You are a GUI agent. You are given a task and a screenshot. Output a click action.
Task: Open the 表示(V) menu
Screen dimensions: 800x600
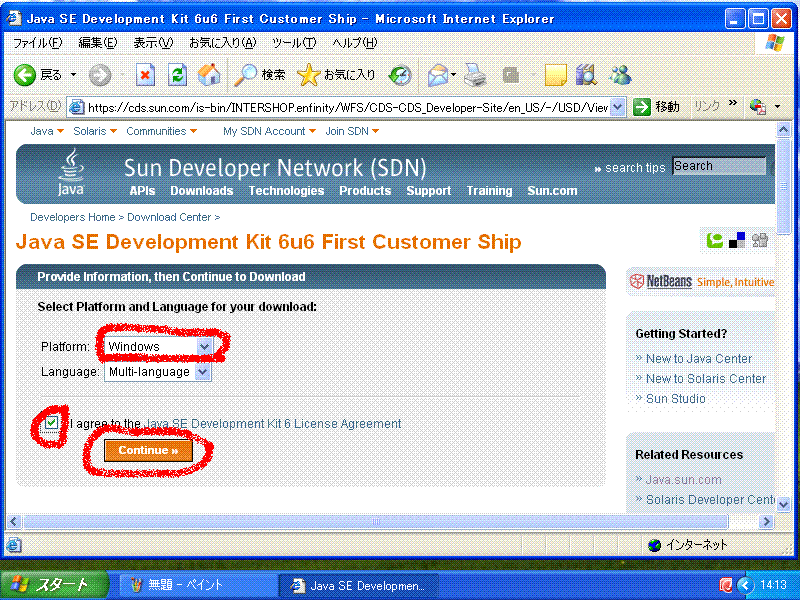[153, 43]
